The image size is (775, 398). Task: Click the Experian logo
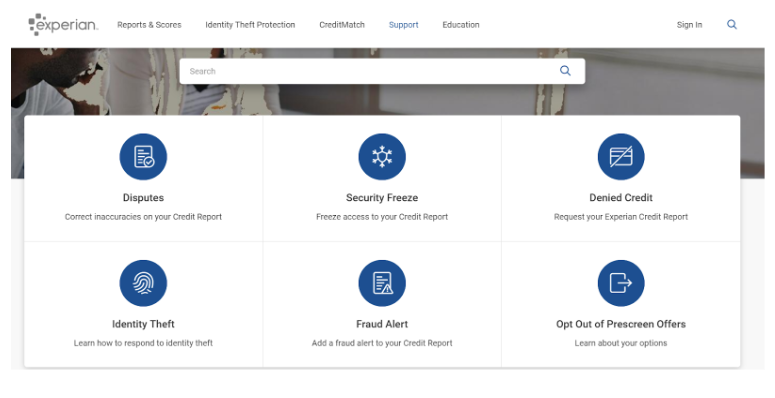(x=63, y=24)
